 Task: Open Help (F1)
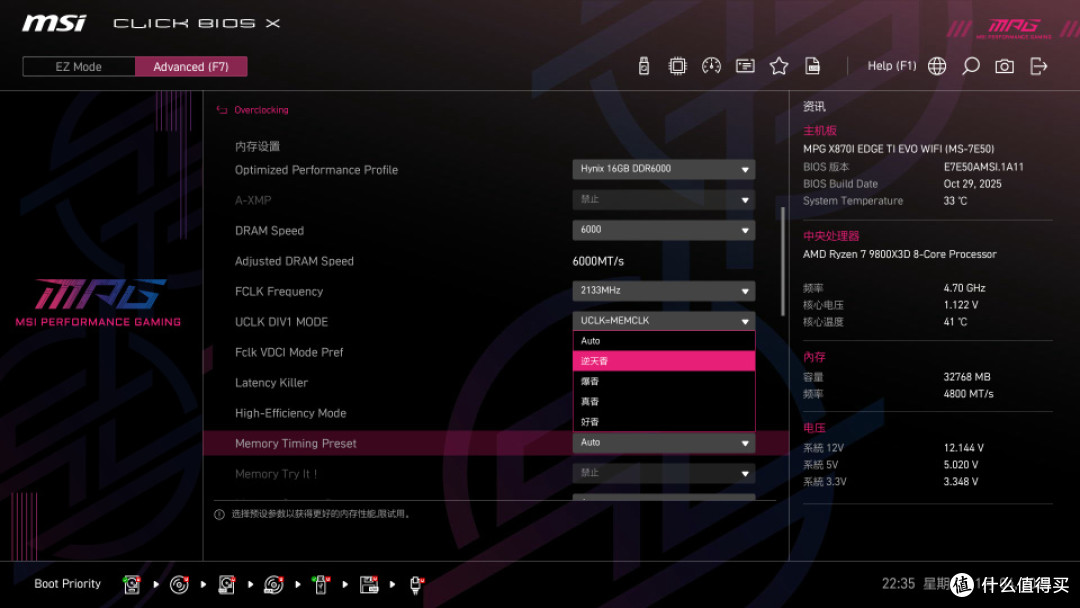click(892, 66)
